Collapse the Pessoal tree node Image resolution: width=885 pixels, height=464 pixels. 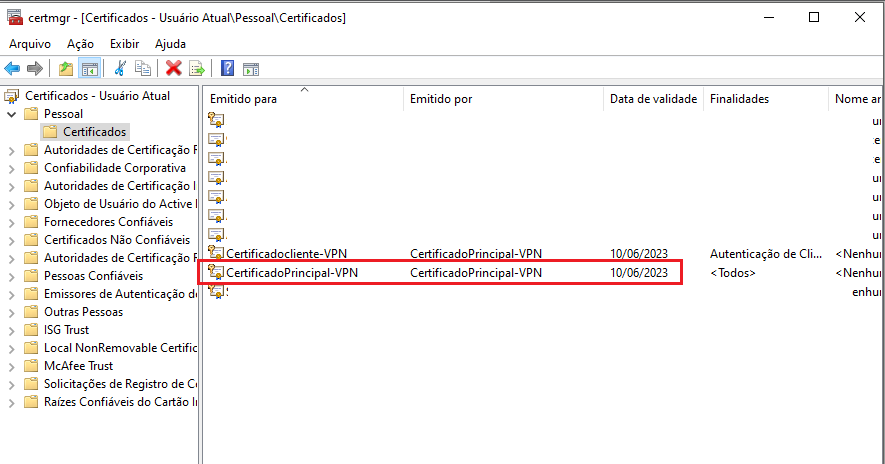coord(11,114)
